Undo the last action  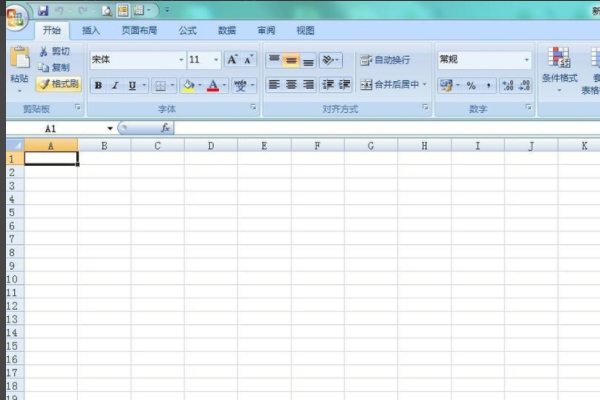click(59, 11)
